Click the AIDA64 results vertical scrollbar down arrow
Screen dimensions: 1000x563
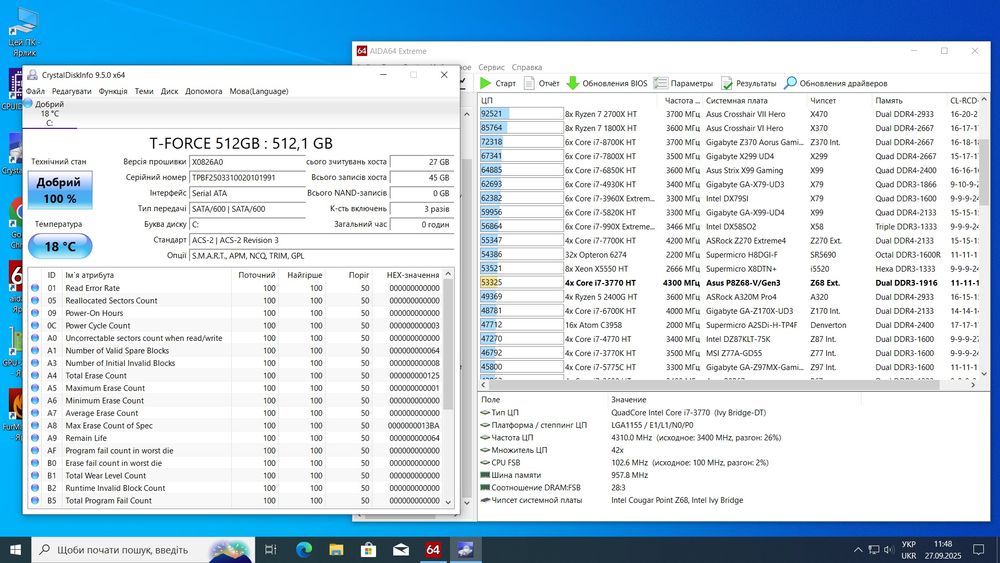point(984,374)
